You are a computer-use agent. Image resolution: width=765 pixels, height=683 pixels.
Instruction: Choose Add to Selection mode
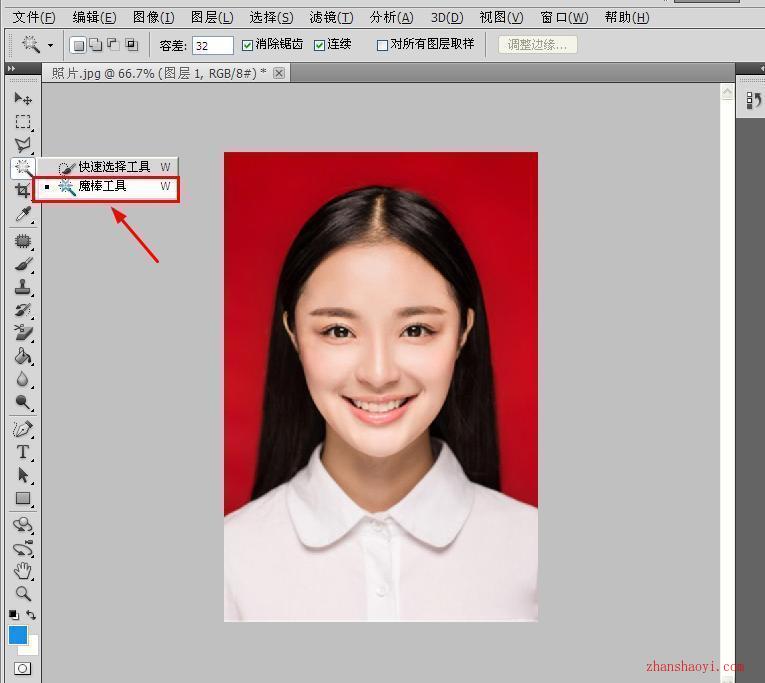point(96,45)
